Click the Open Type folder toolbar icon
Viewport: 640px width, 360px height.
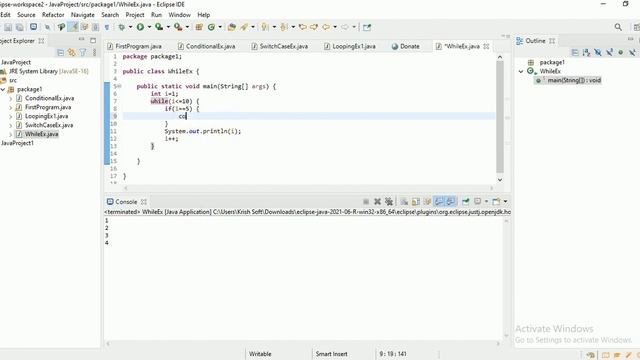pyautogui.click(x=231, y=27)
